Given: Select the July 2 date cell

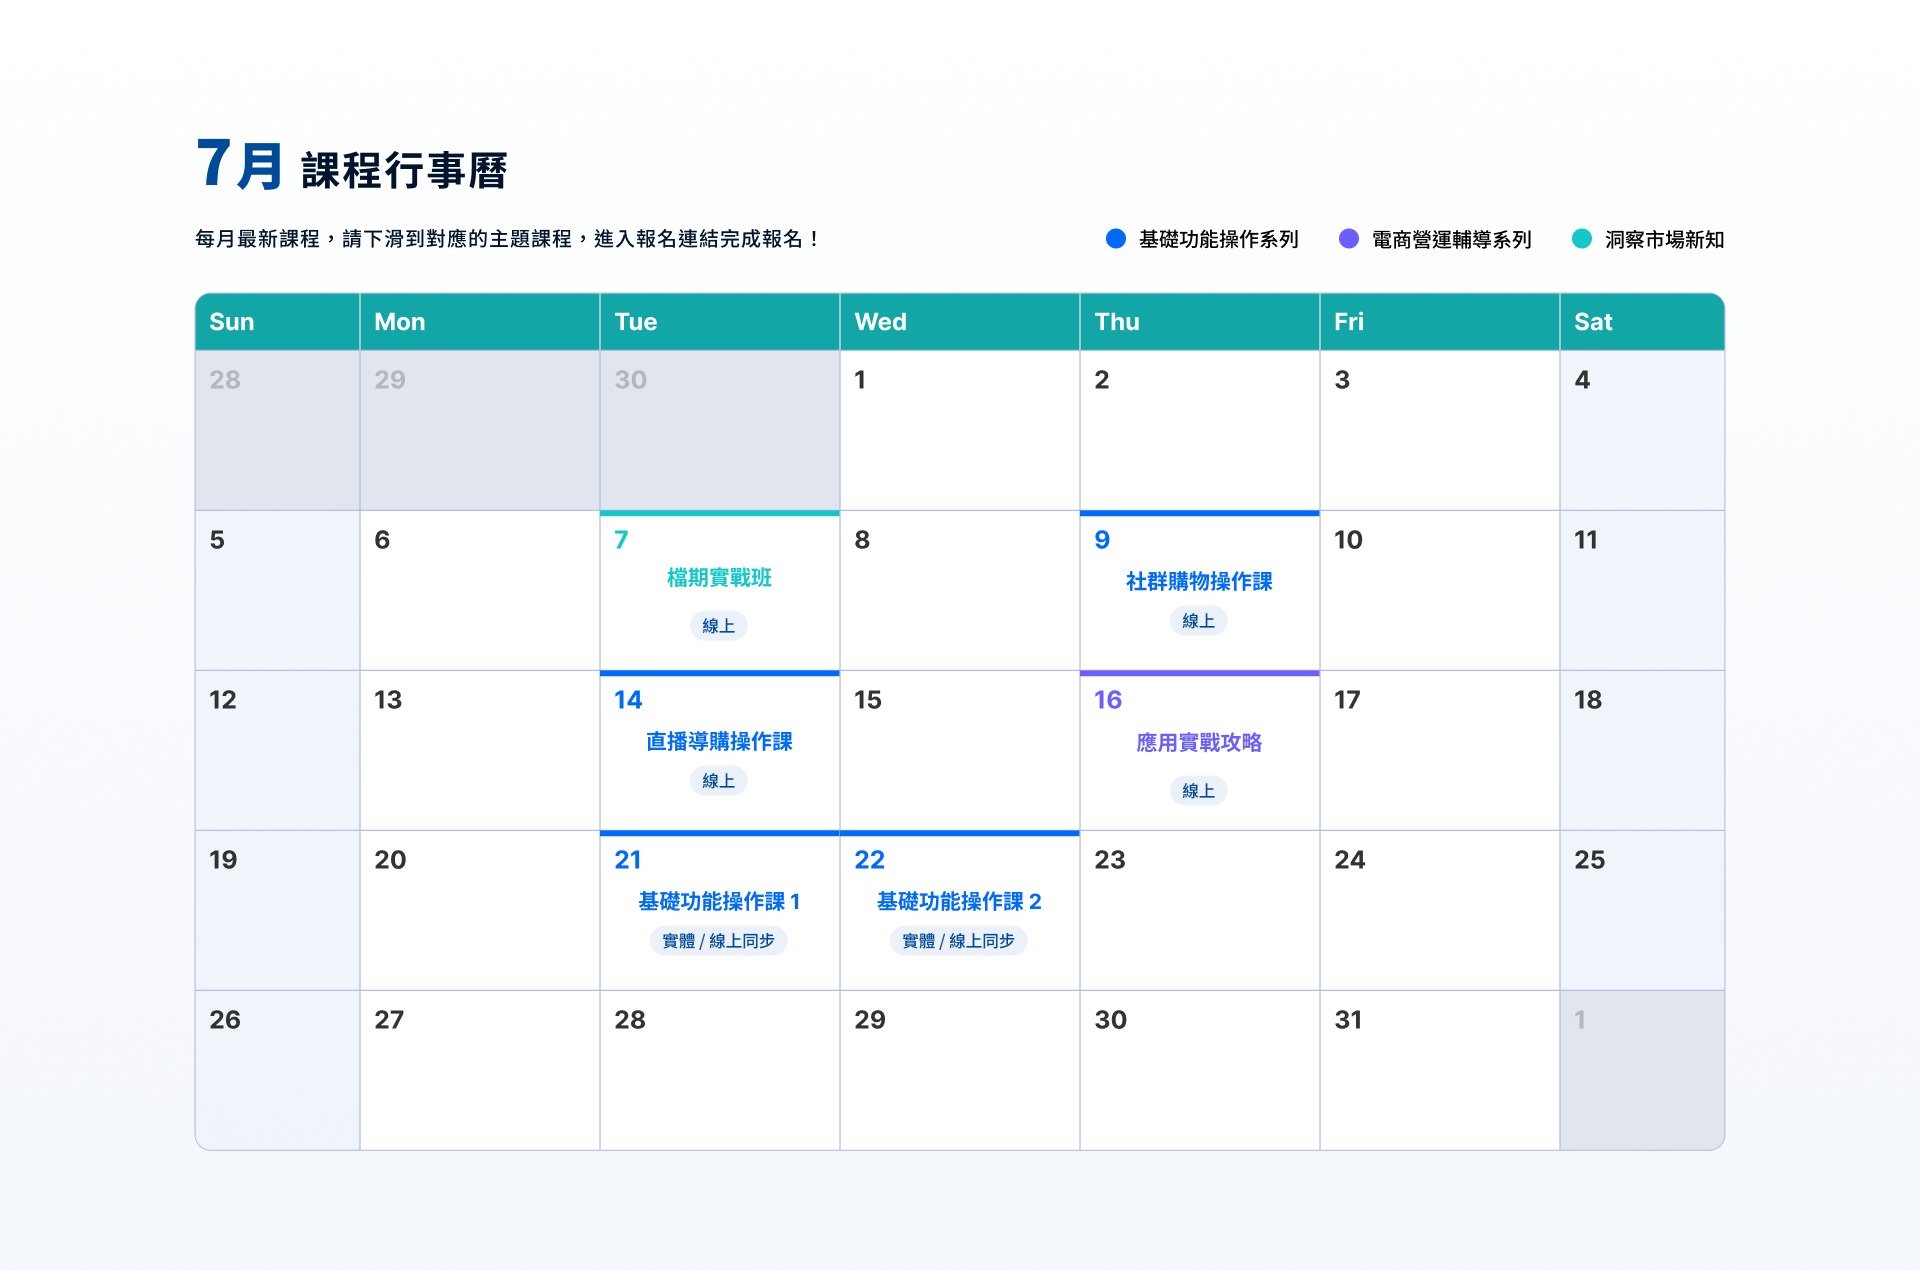Looking at the screenshot, I should pos(1200,430).
